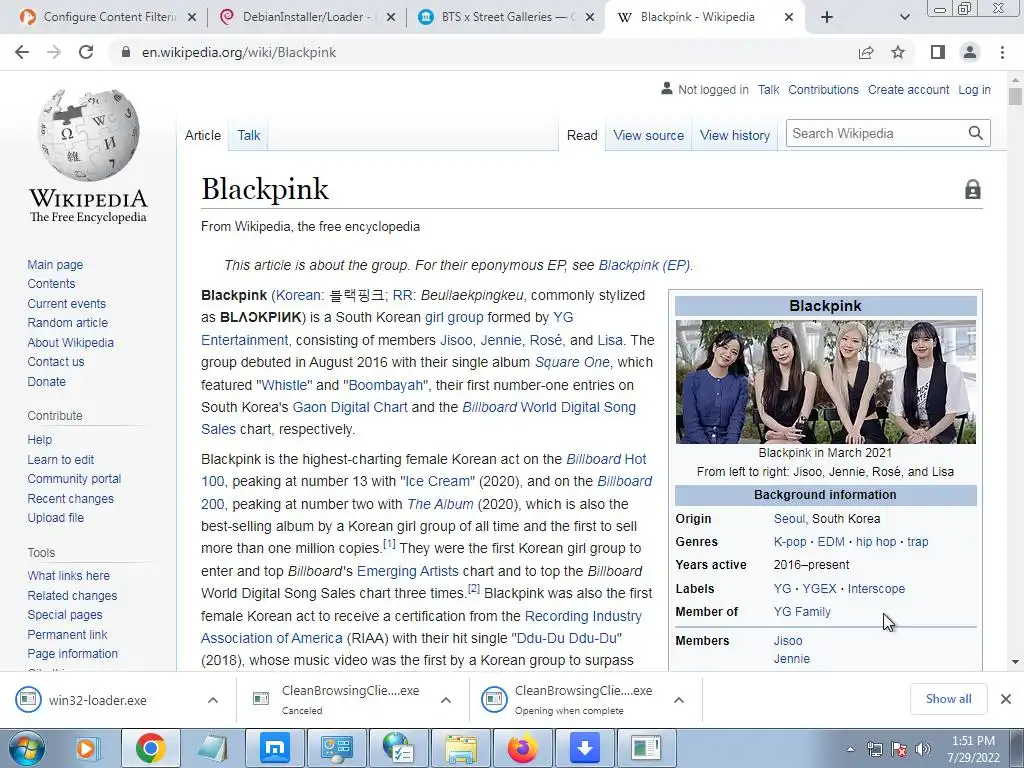Open the K-pop genre link
1024x768 pixels.
pyautogui.click(x=790, y=541)
